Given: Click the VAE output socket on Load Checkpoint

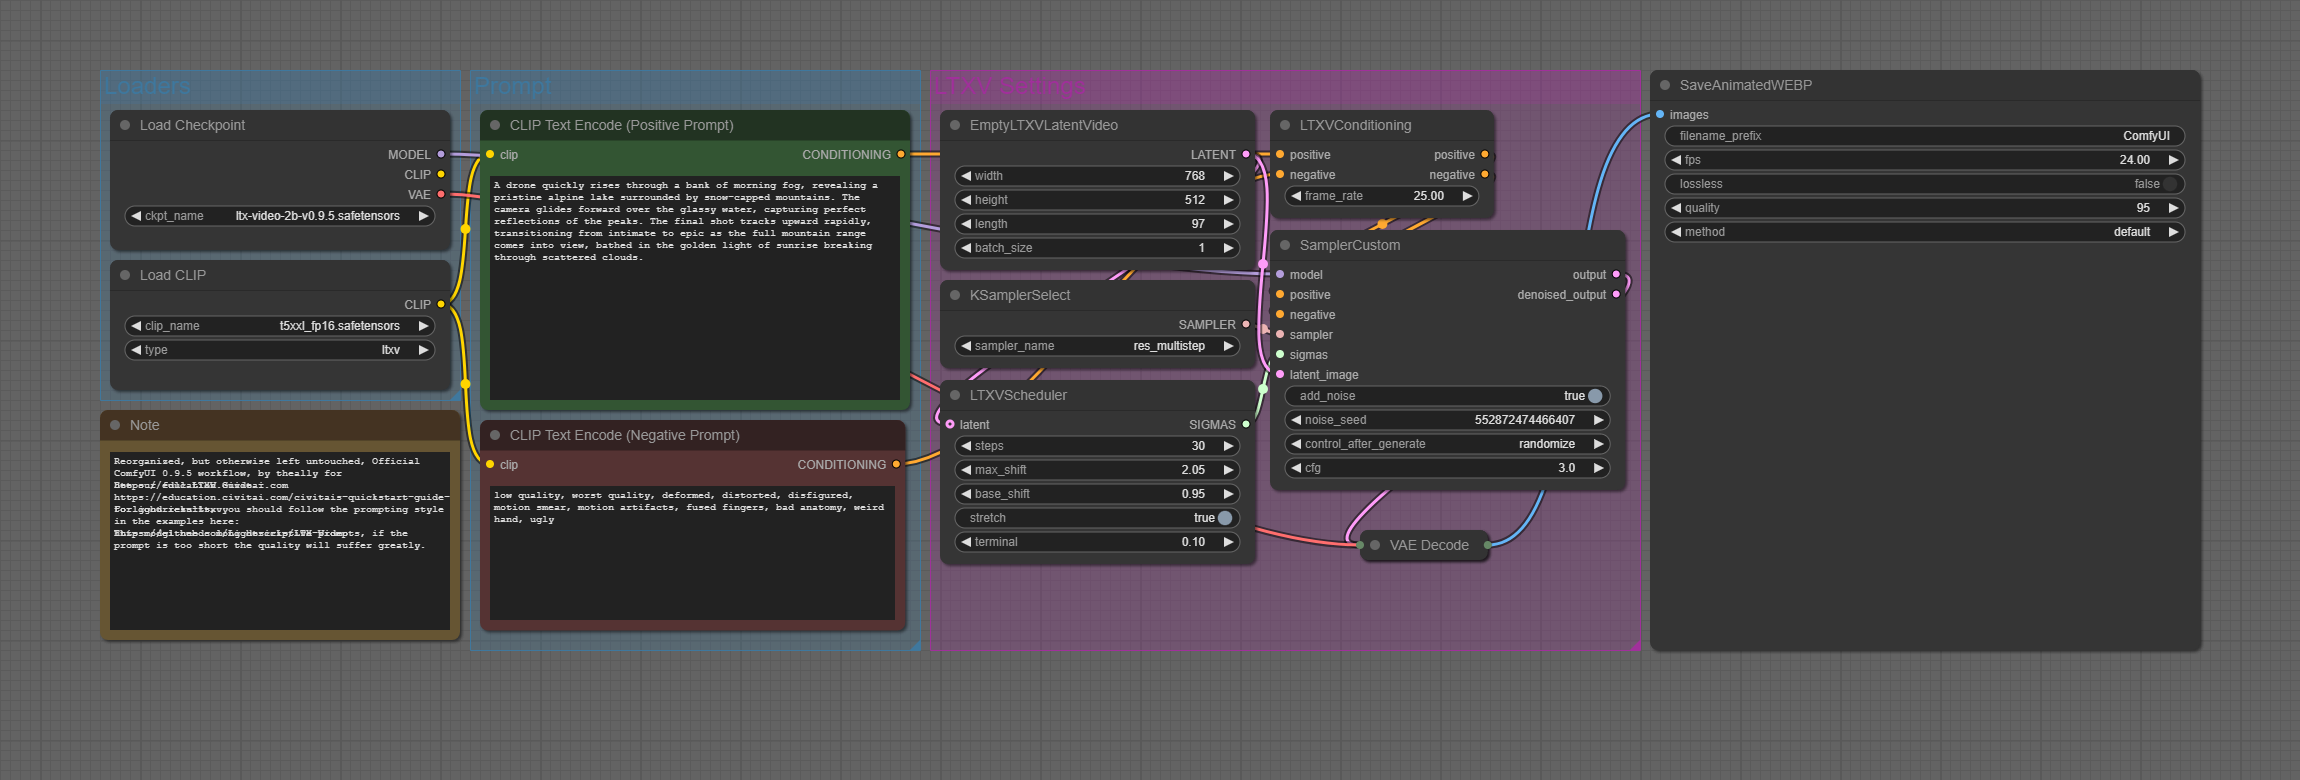Looking at the screenshot, I should pos(441,194).
